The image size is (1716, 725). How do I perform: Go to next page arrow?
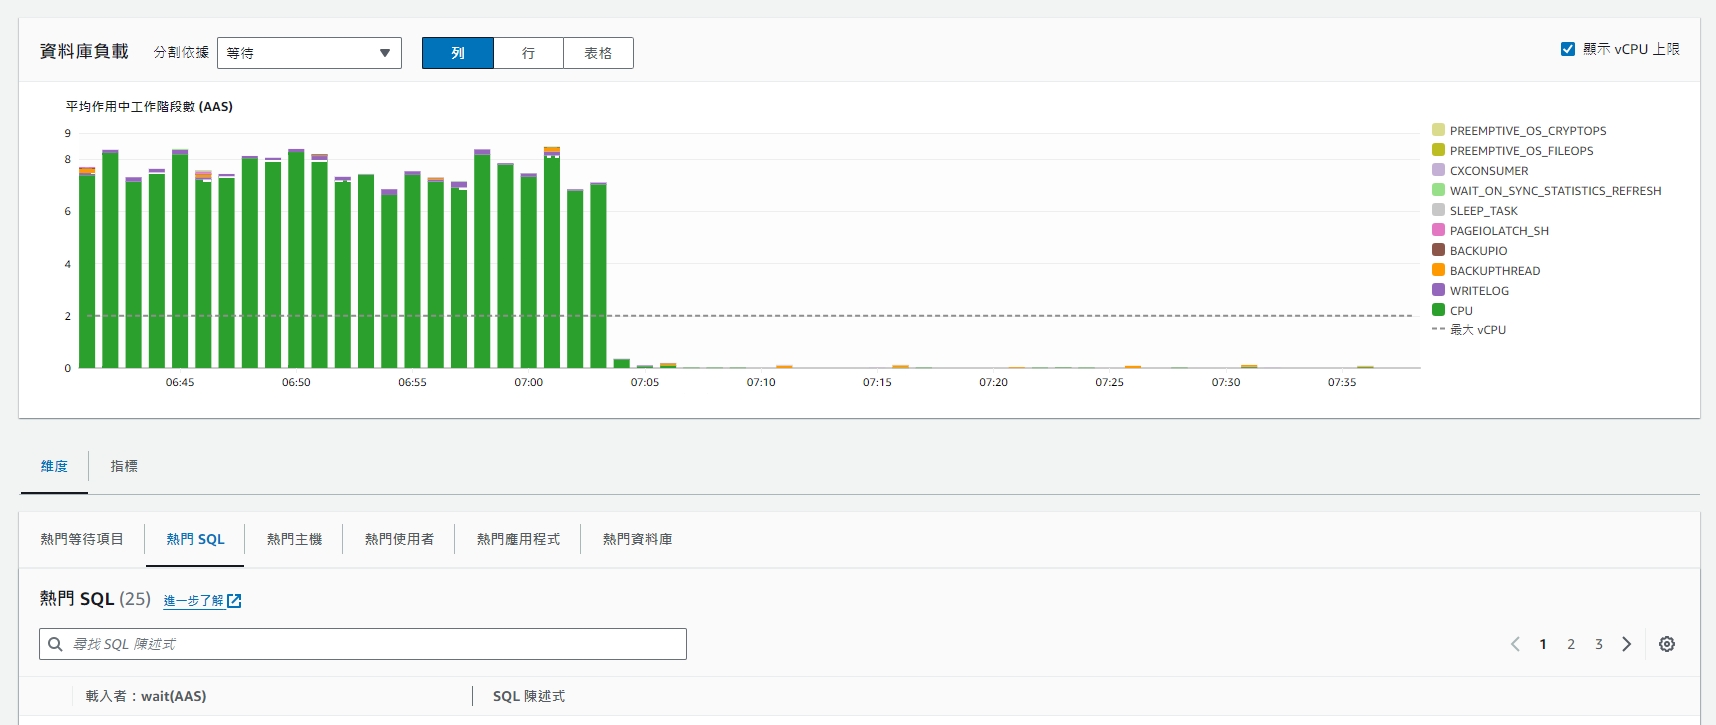pyautogui.click(x=1627, y=644)
